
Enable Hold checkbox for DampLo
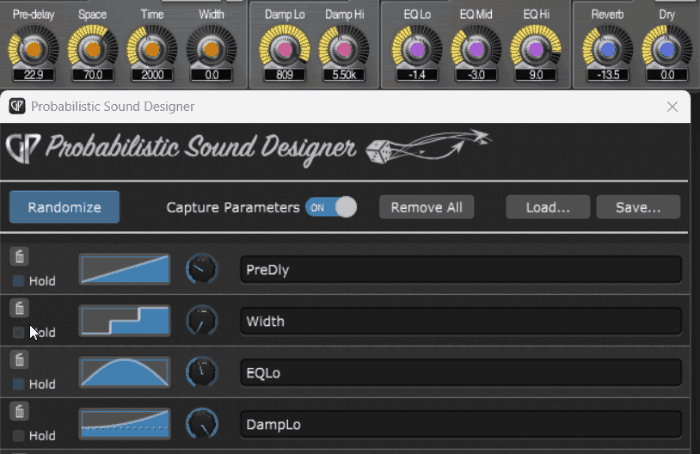(x=18, y=436)
